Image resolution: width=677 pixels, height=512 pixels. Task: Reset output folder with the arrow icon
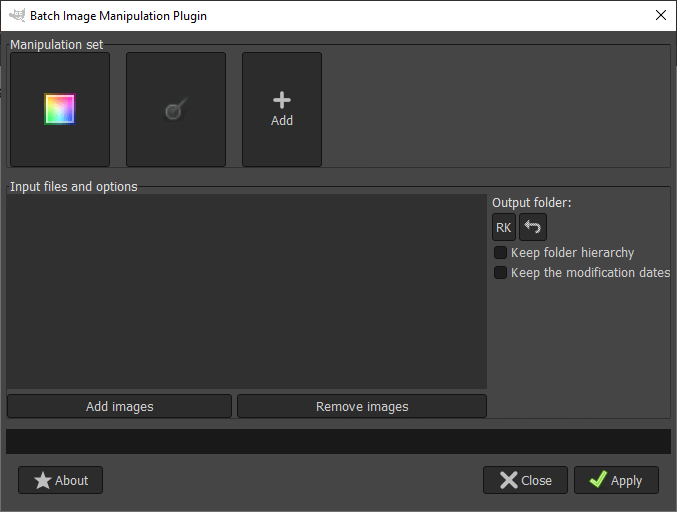pos(533,227)
